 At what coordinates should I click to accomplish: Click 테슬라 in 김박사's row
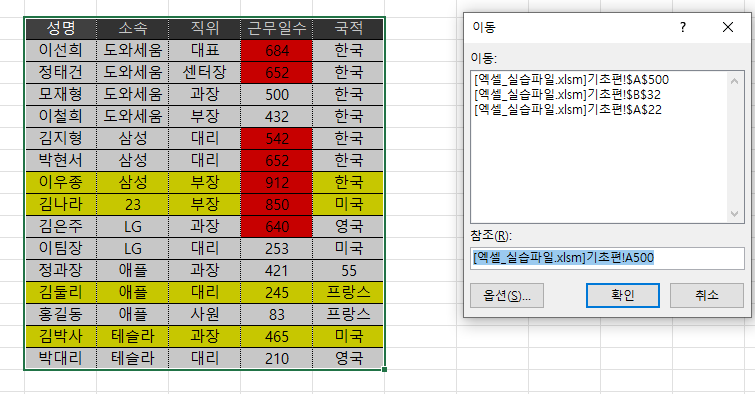click(x=132, y=337)
